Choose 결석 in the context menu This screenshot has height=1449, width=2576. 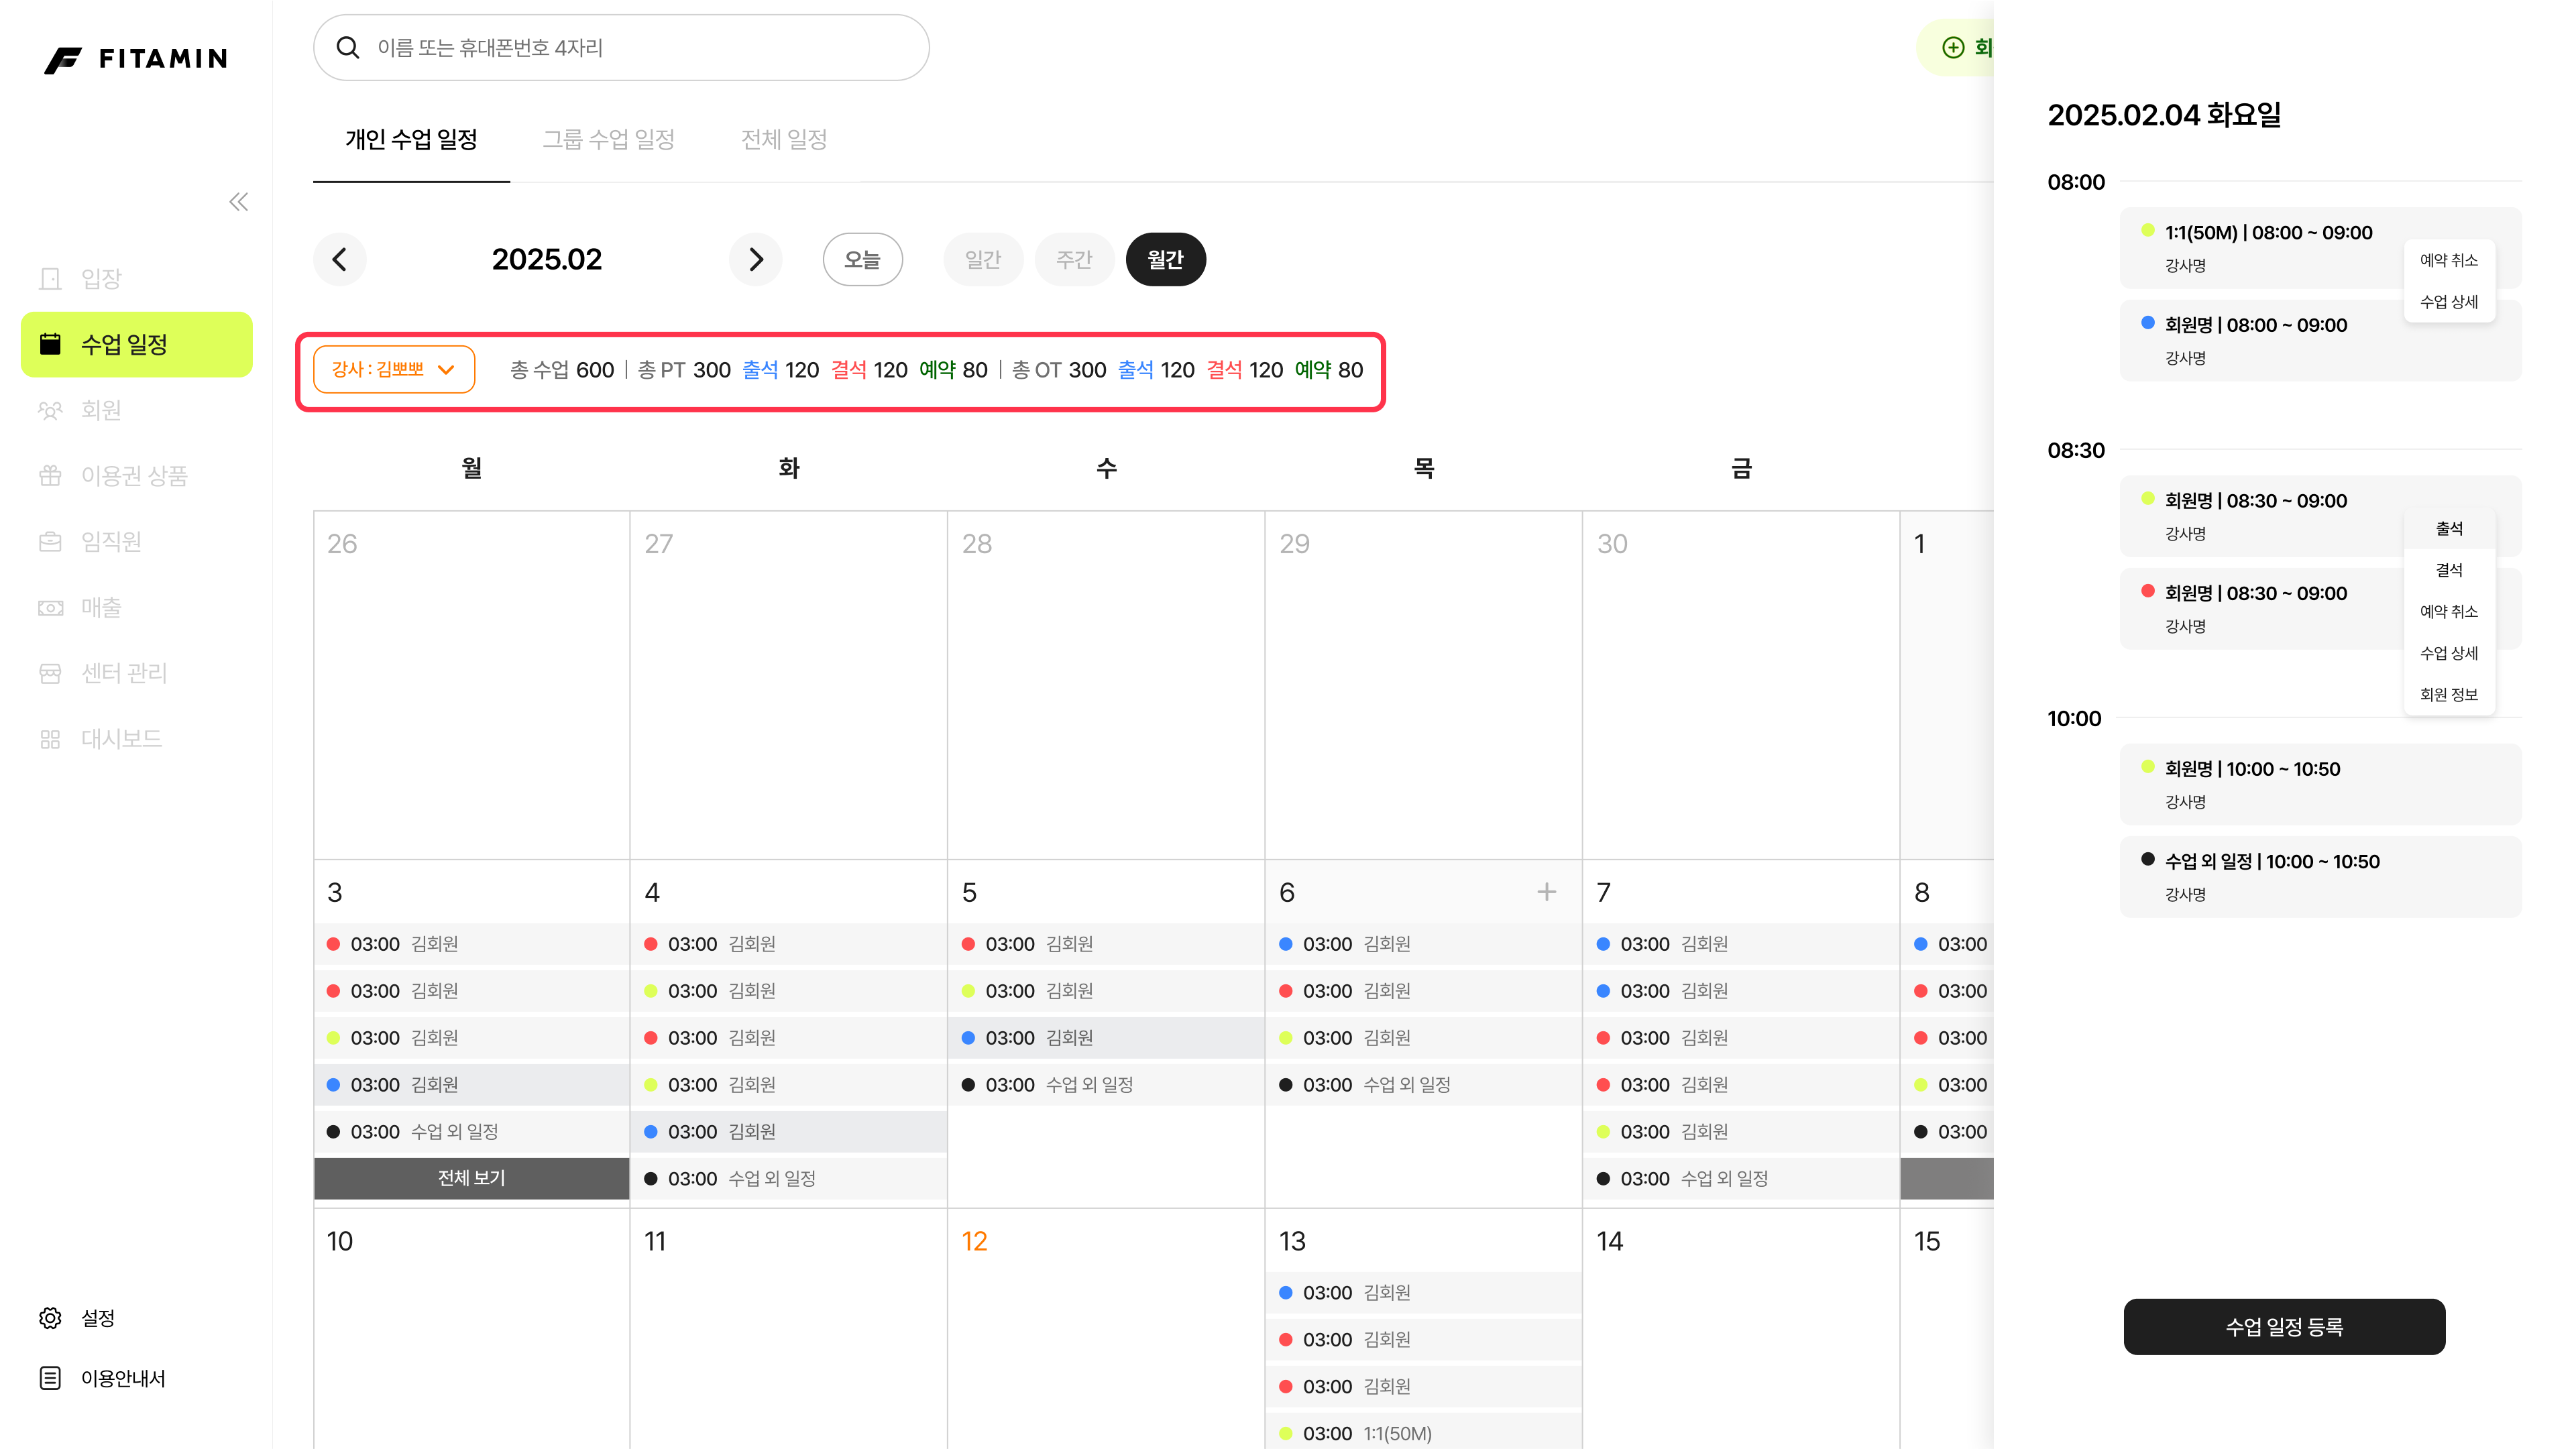[2449, 570]
